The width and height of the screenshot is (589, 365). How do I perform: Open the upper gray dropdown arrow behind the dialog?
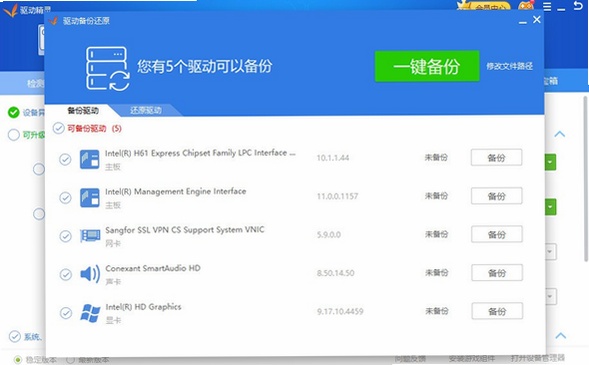(x=550, y=251)
